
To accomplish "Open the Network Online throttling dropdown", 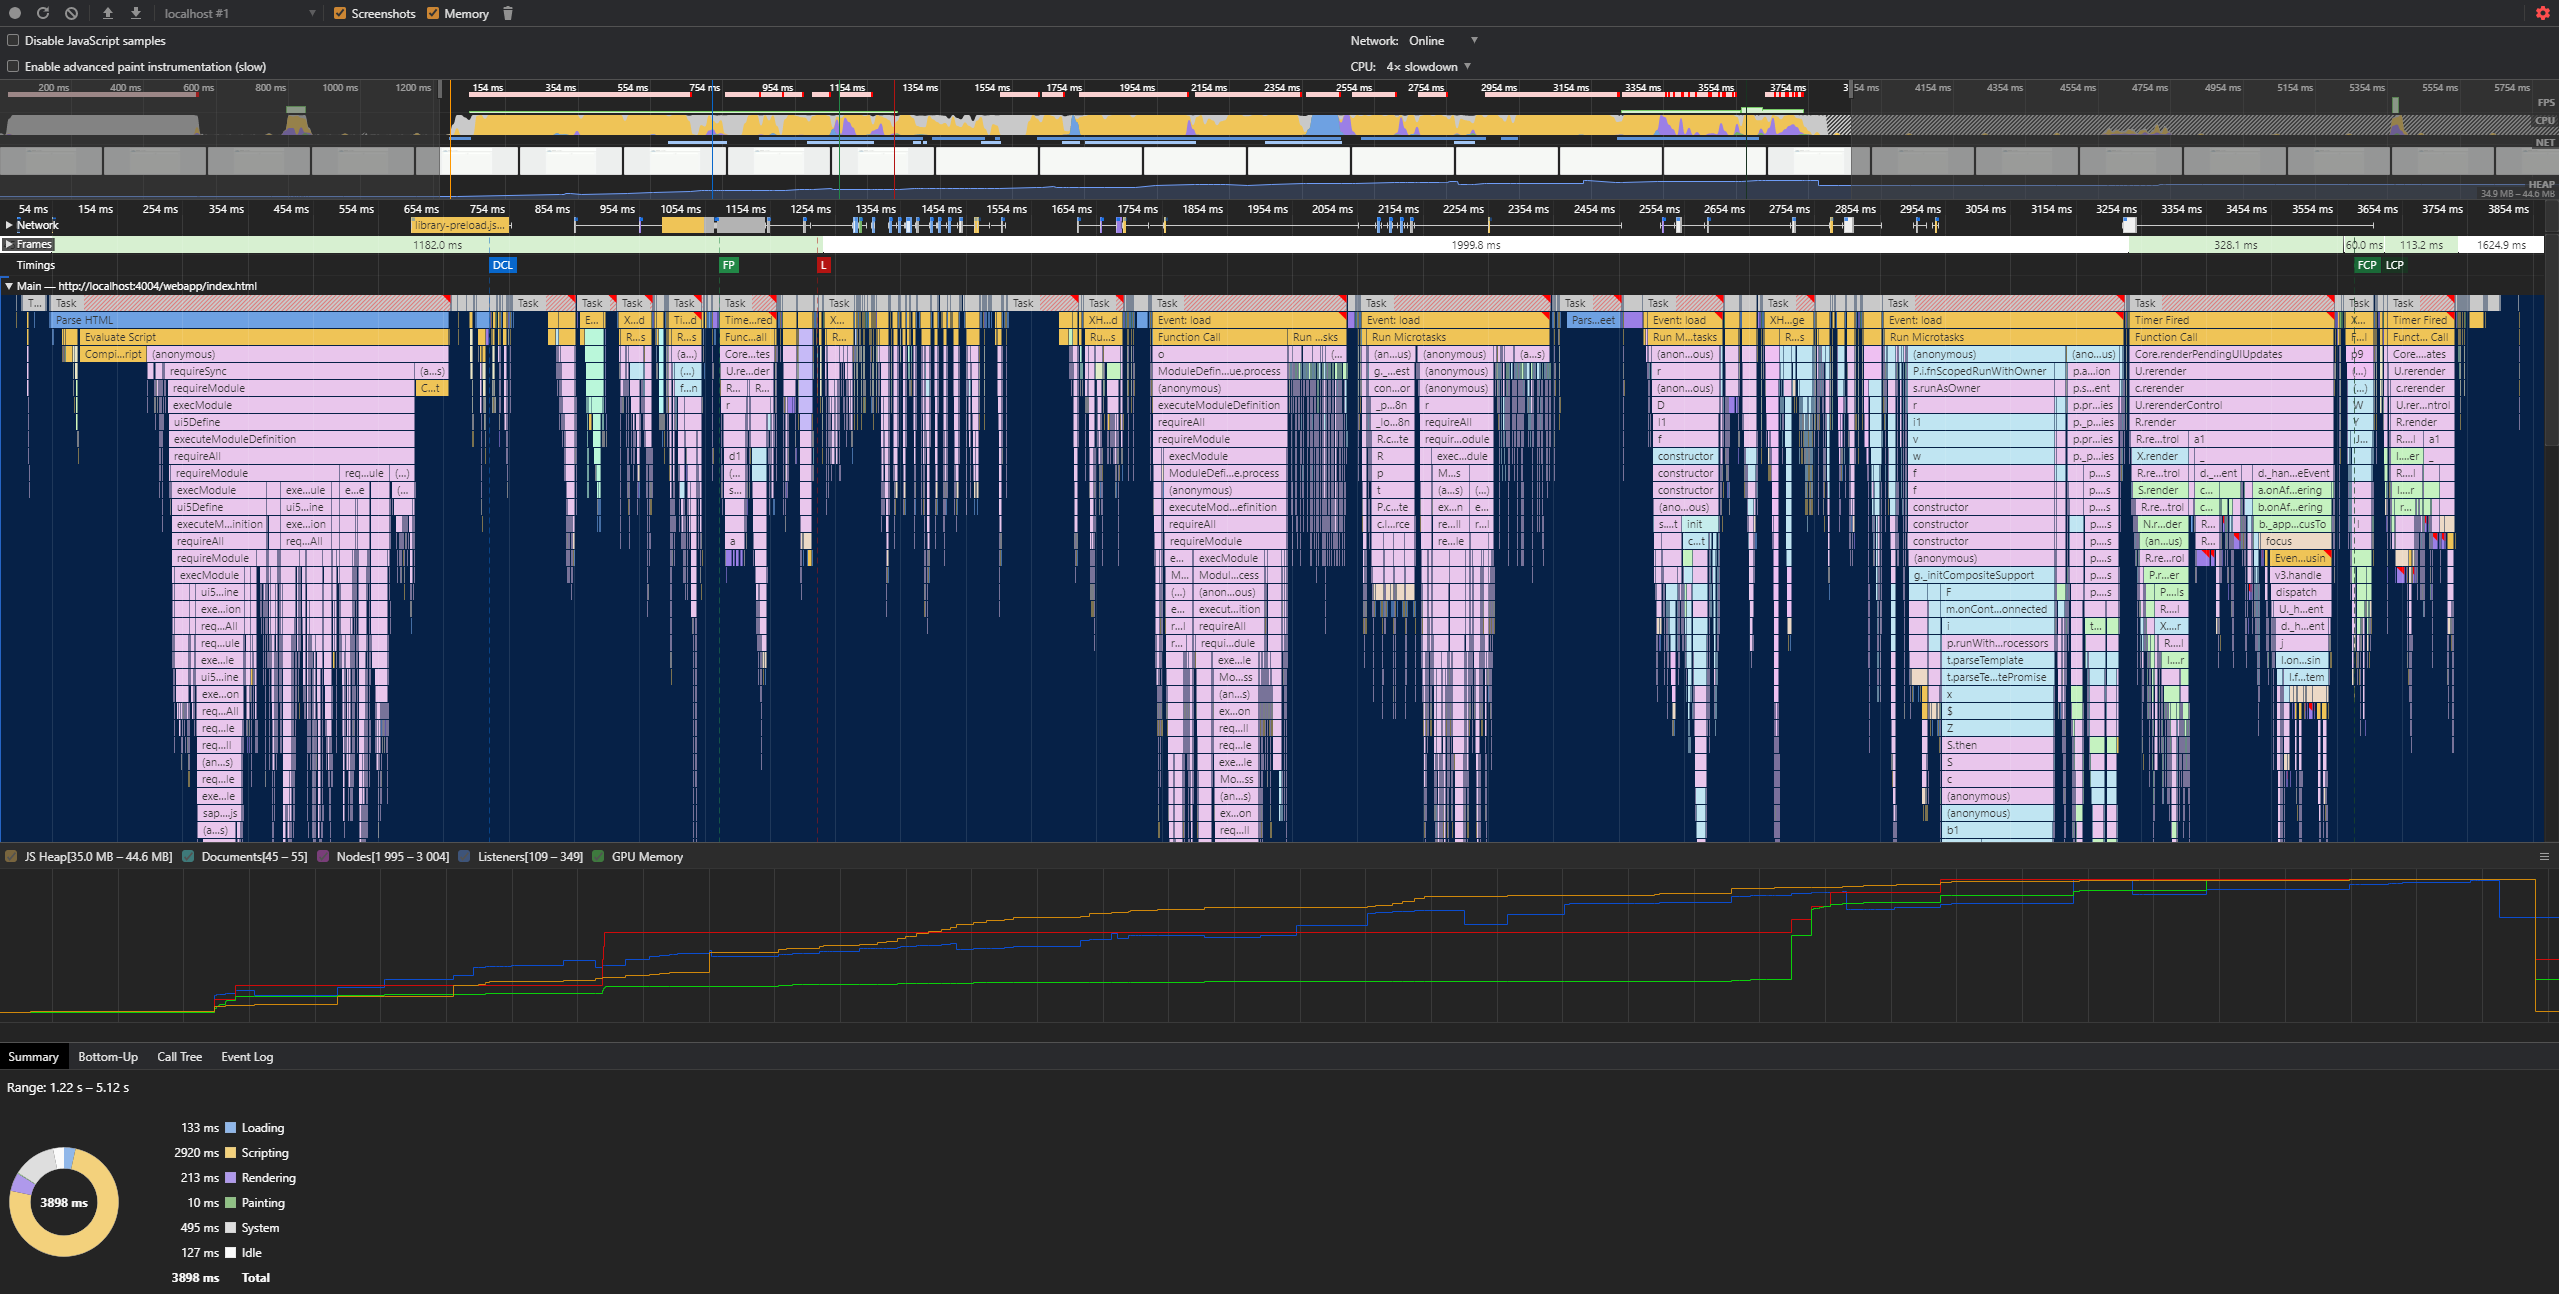I will click(1440, 41).
